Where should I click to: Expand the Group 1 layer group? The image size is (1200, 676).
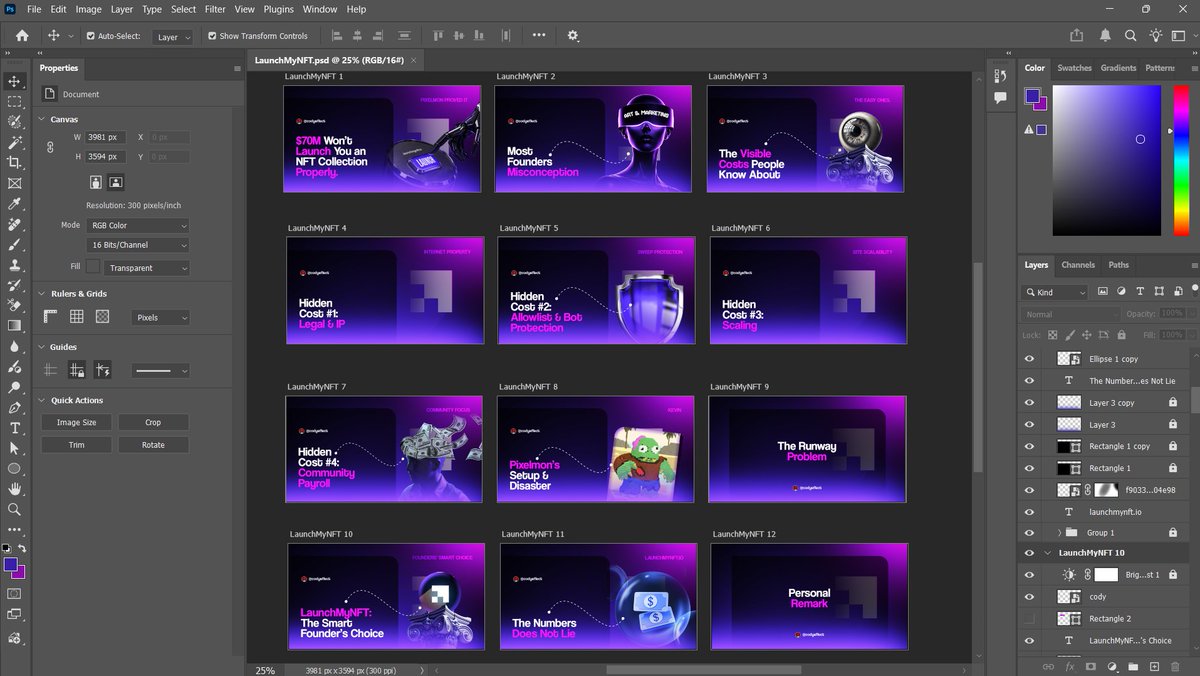[x=1059, y=533]
